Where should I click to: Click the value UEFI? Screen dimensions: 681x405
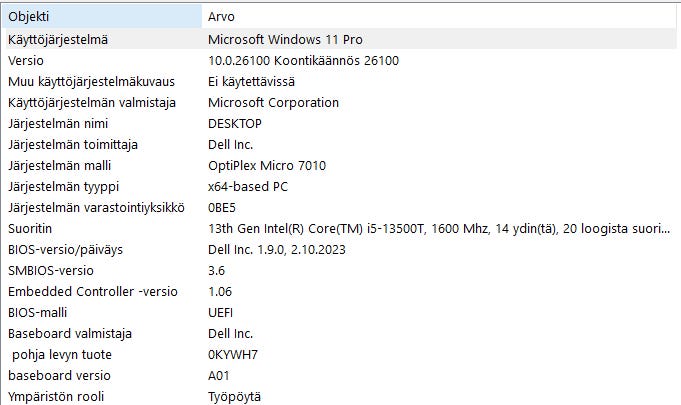tap(220, 313)
